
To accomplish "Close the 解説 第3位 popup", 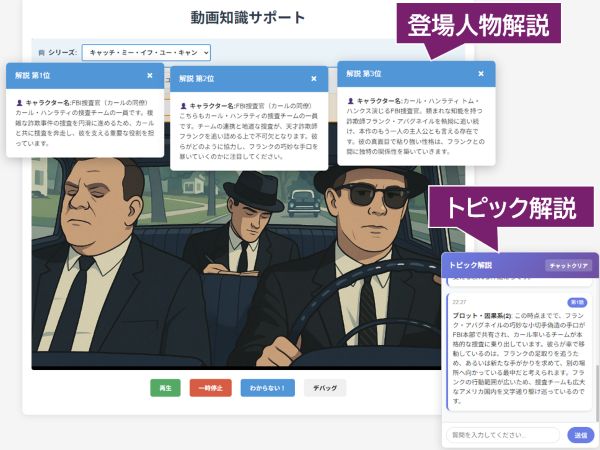I will [x=481, y=73].
